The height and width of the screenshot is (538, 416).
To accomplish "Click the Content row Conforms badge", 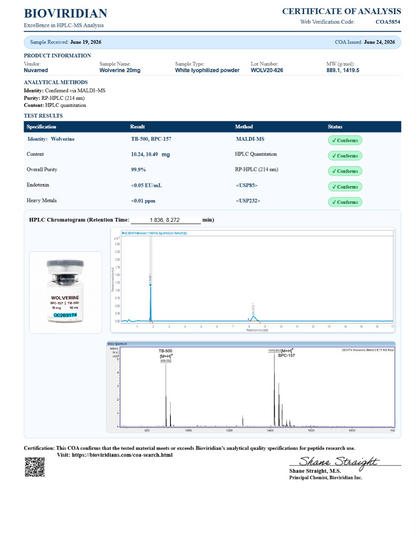I will [345, 156].
